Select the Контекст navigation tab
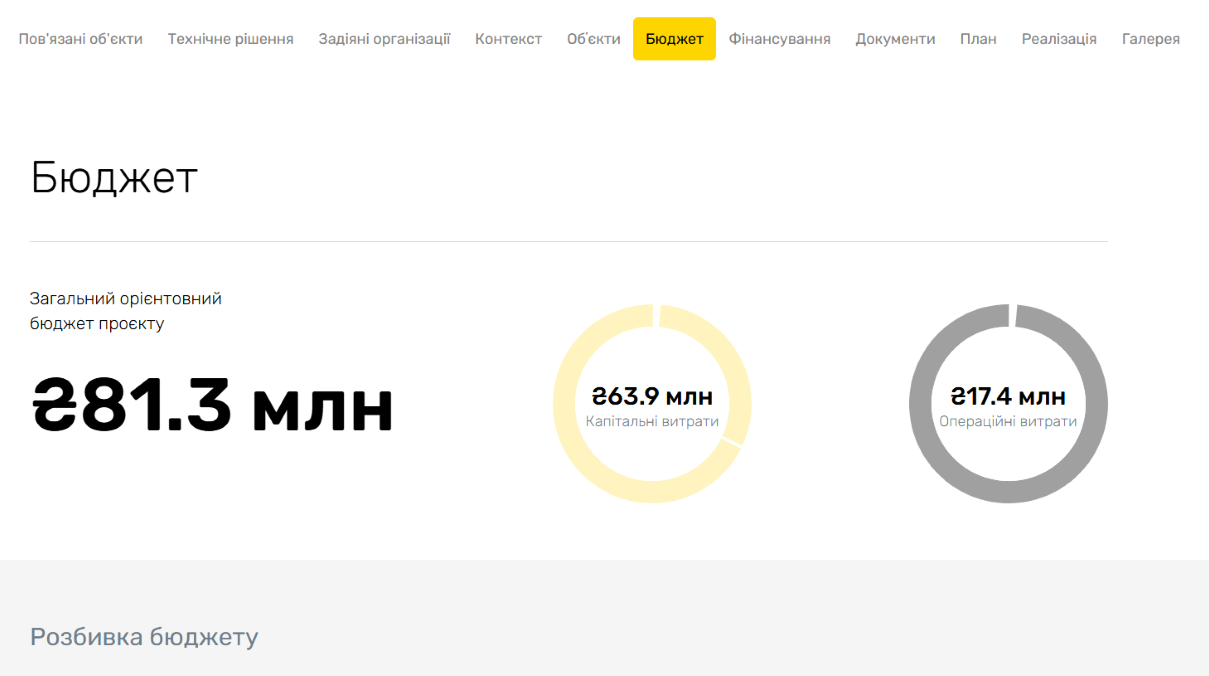The width and height of the screenshot is (1209, 676). click(x=508, y=39)
